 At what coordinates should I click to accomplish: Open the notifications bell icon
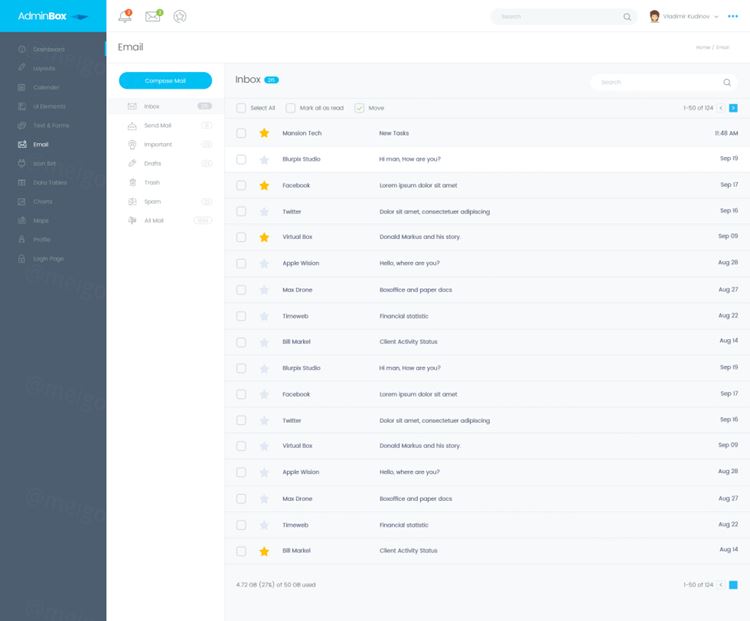[x=125, y=16]
